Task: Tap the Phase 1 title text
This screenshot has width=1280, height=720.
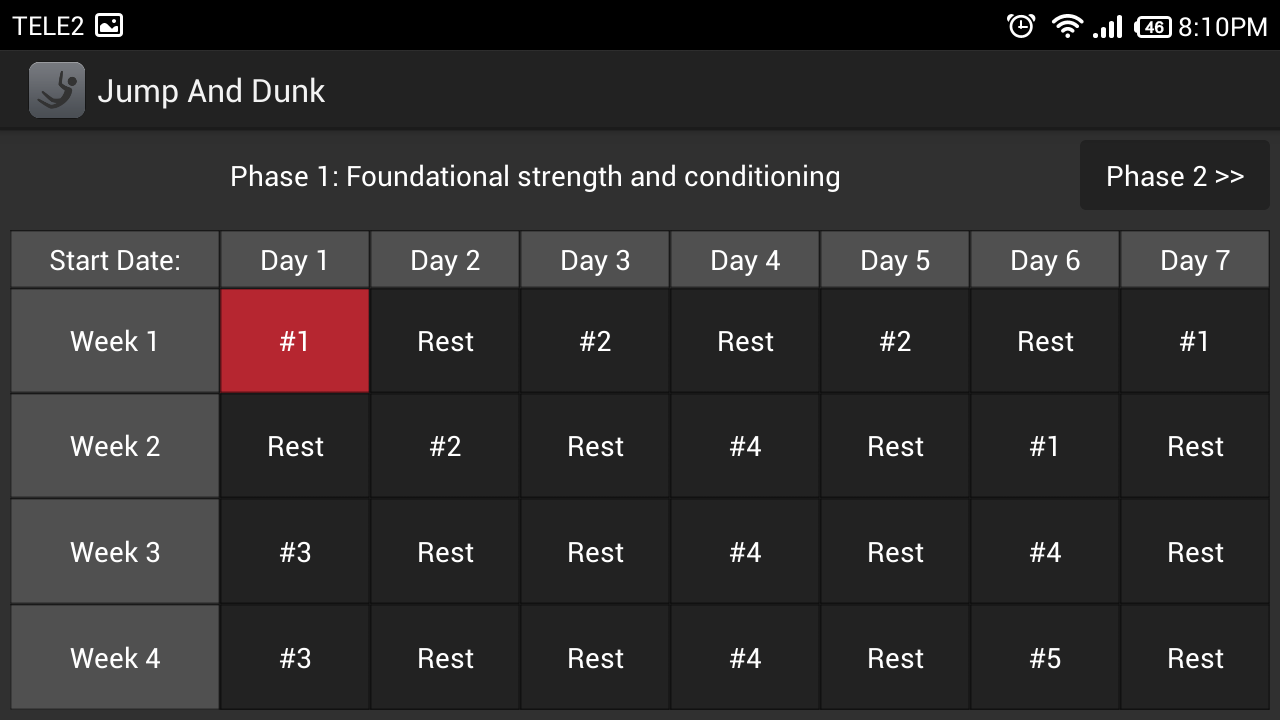Action: coord(535,176)
